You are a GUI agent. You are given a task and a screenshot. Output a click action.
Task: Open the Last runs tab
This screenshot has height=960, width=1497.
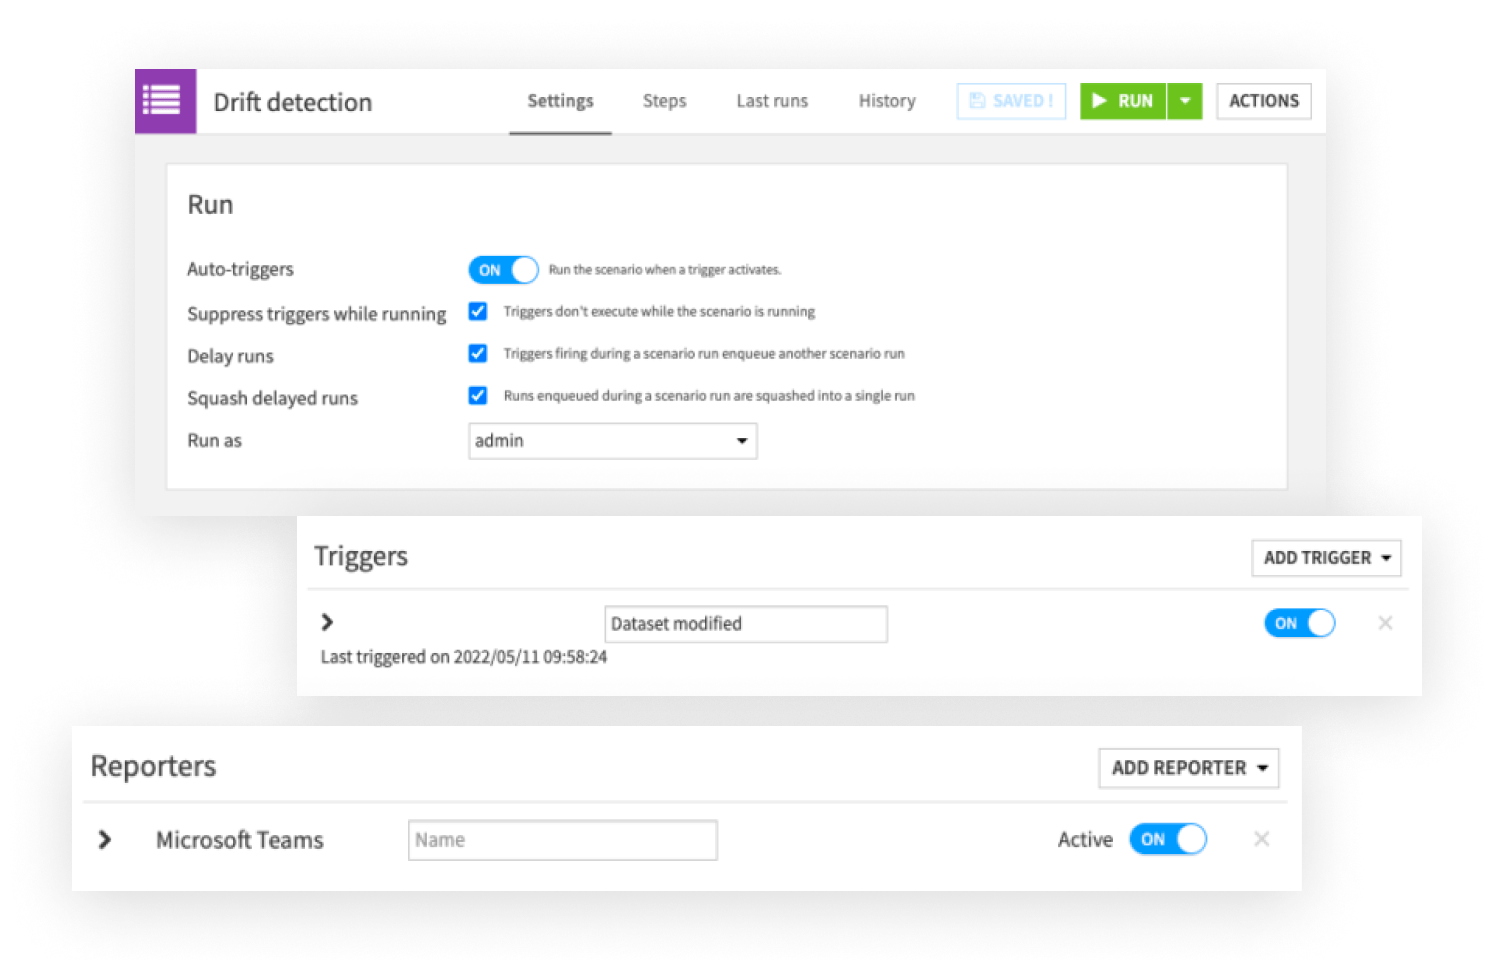click(772, 101)
